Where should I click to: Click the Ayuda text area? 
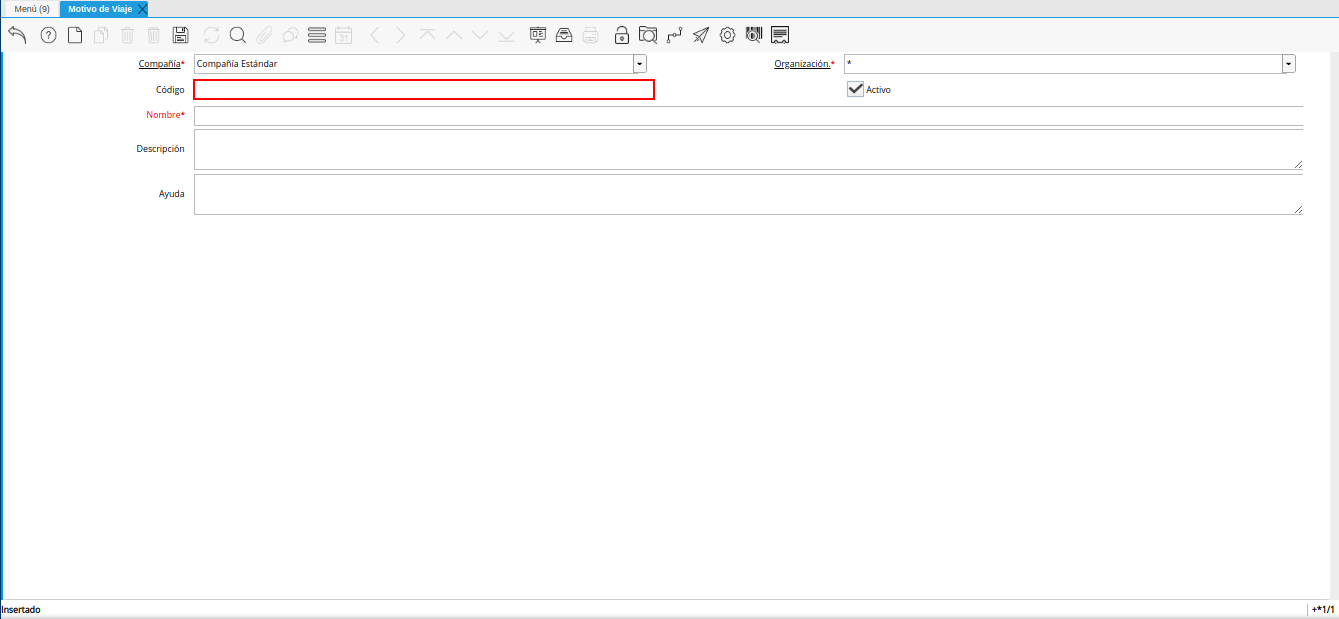tap(748, 195)
